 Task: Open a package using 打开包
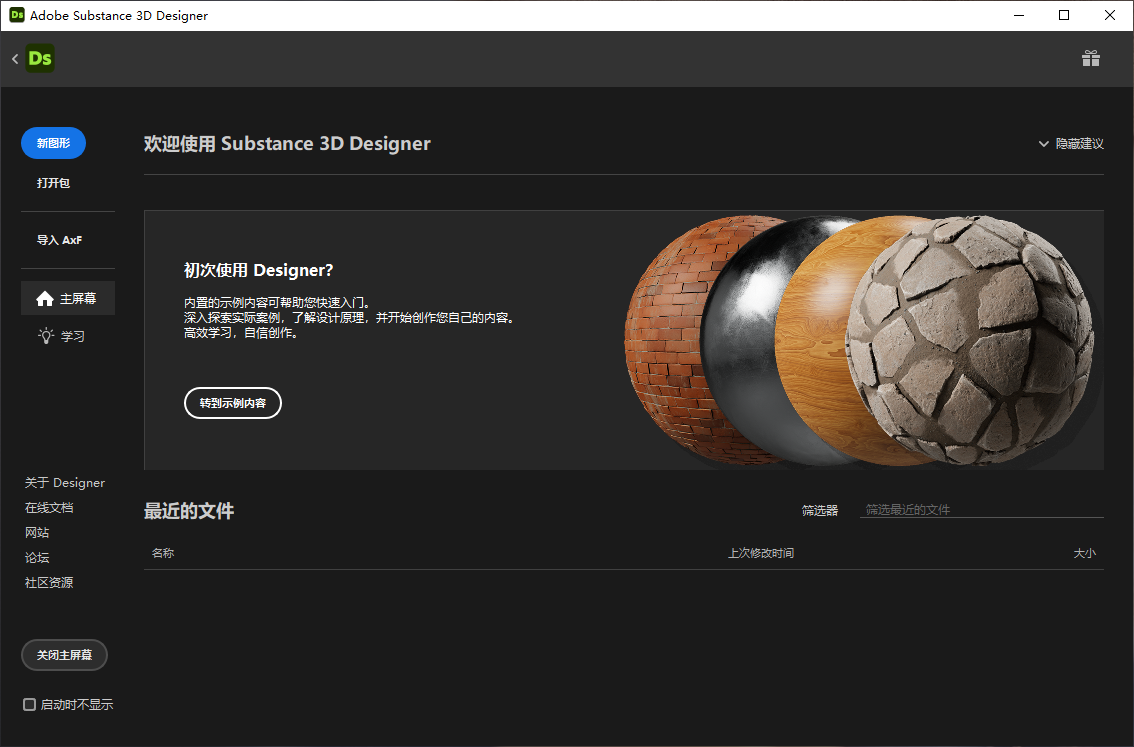[x=54, y=183]
